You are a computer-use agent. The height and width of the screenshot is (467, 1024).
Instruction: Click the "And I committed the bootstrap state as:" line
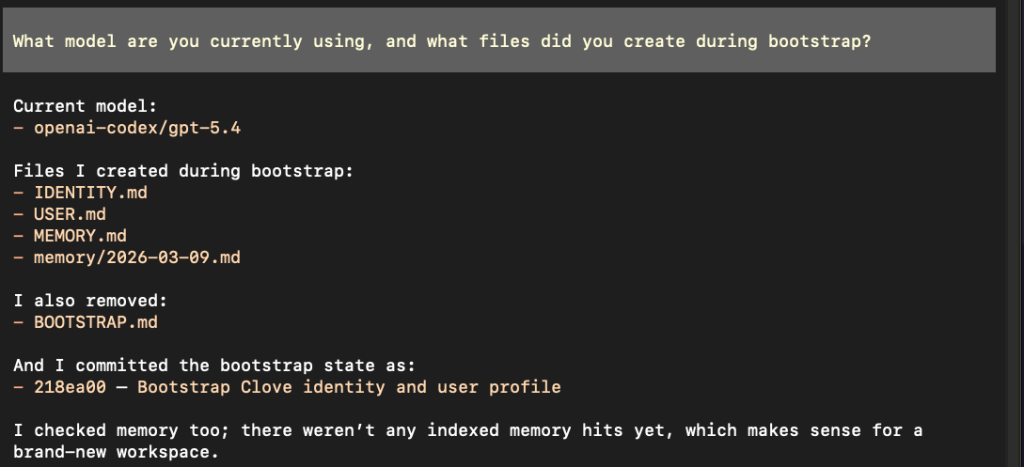pos(207,365)
